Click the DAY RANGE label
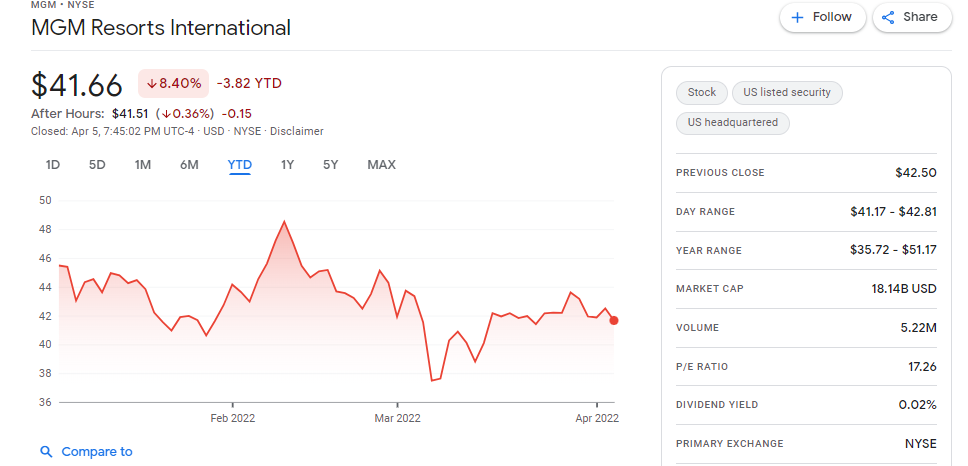The image size is (968, 466). pos(706,212)
